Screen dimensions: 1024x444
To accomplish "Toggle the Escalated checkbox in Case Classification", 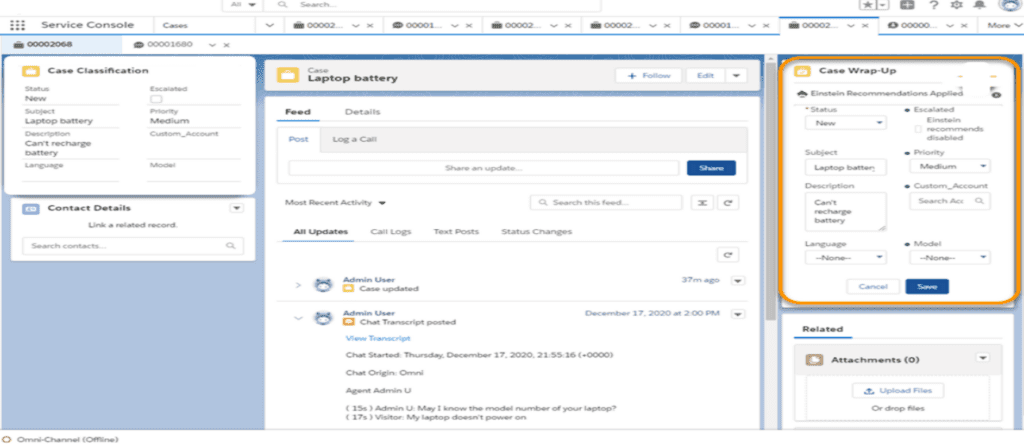I will pyautogui.click(x=155, y=100).
